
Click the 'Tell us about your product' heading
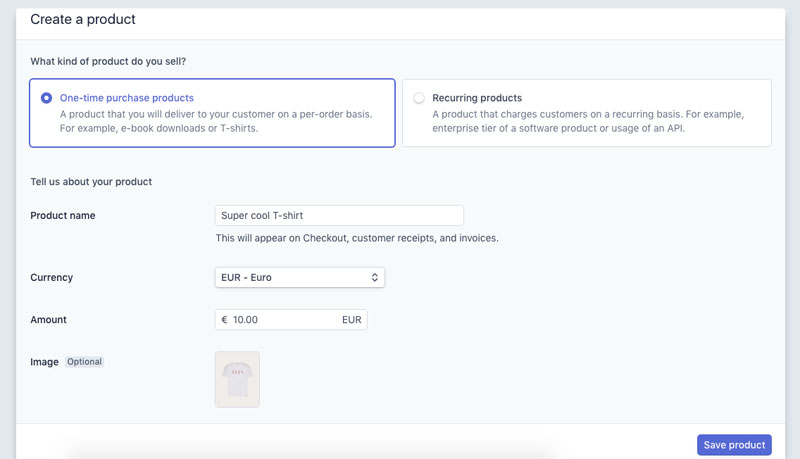click(91, 182)
